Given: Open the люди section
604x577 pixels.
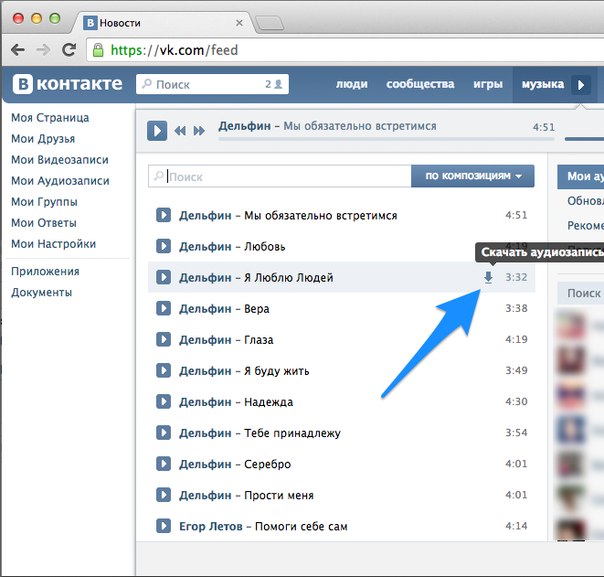Looking at the screenshot, I should point(352,84).
